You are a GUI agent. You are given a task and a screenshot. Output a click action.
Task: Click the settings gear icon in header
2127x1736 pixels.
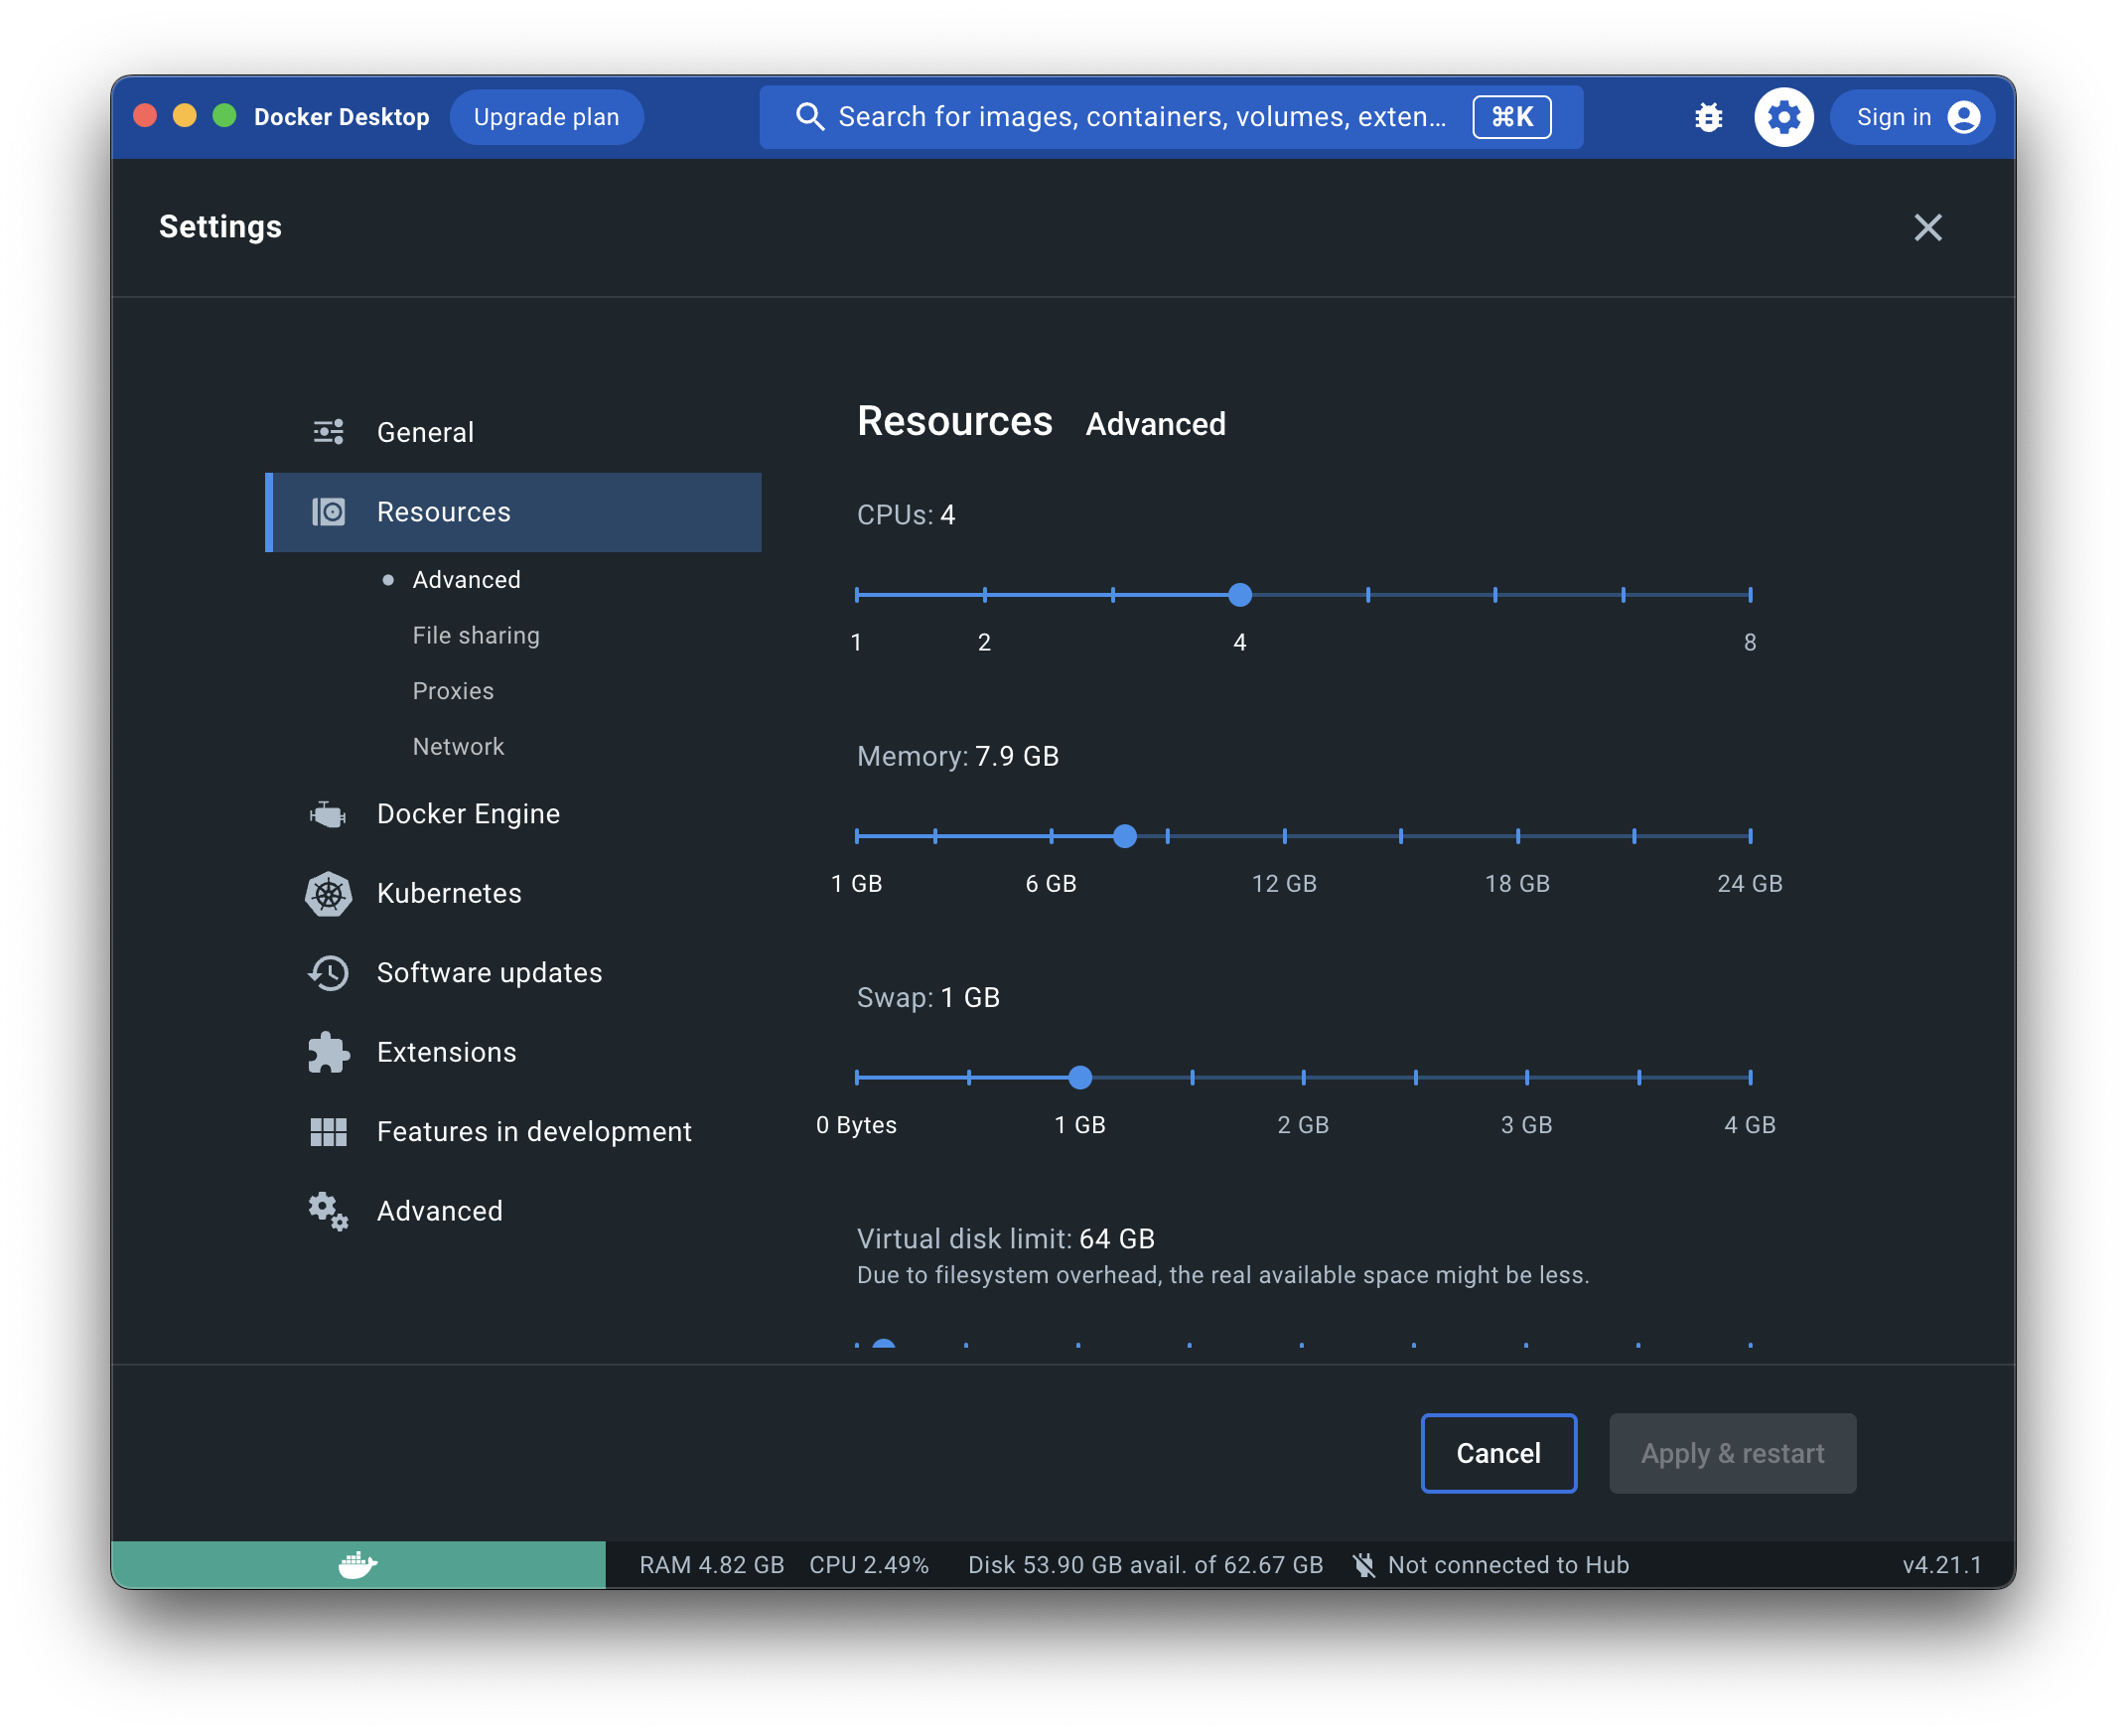1783,117
